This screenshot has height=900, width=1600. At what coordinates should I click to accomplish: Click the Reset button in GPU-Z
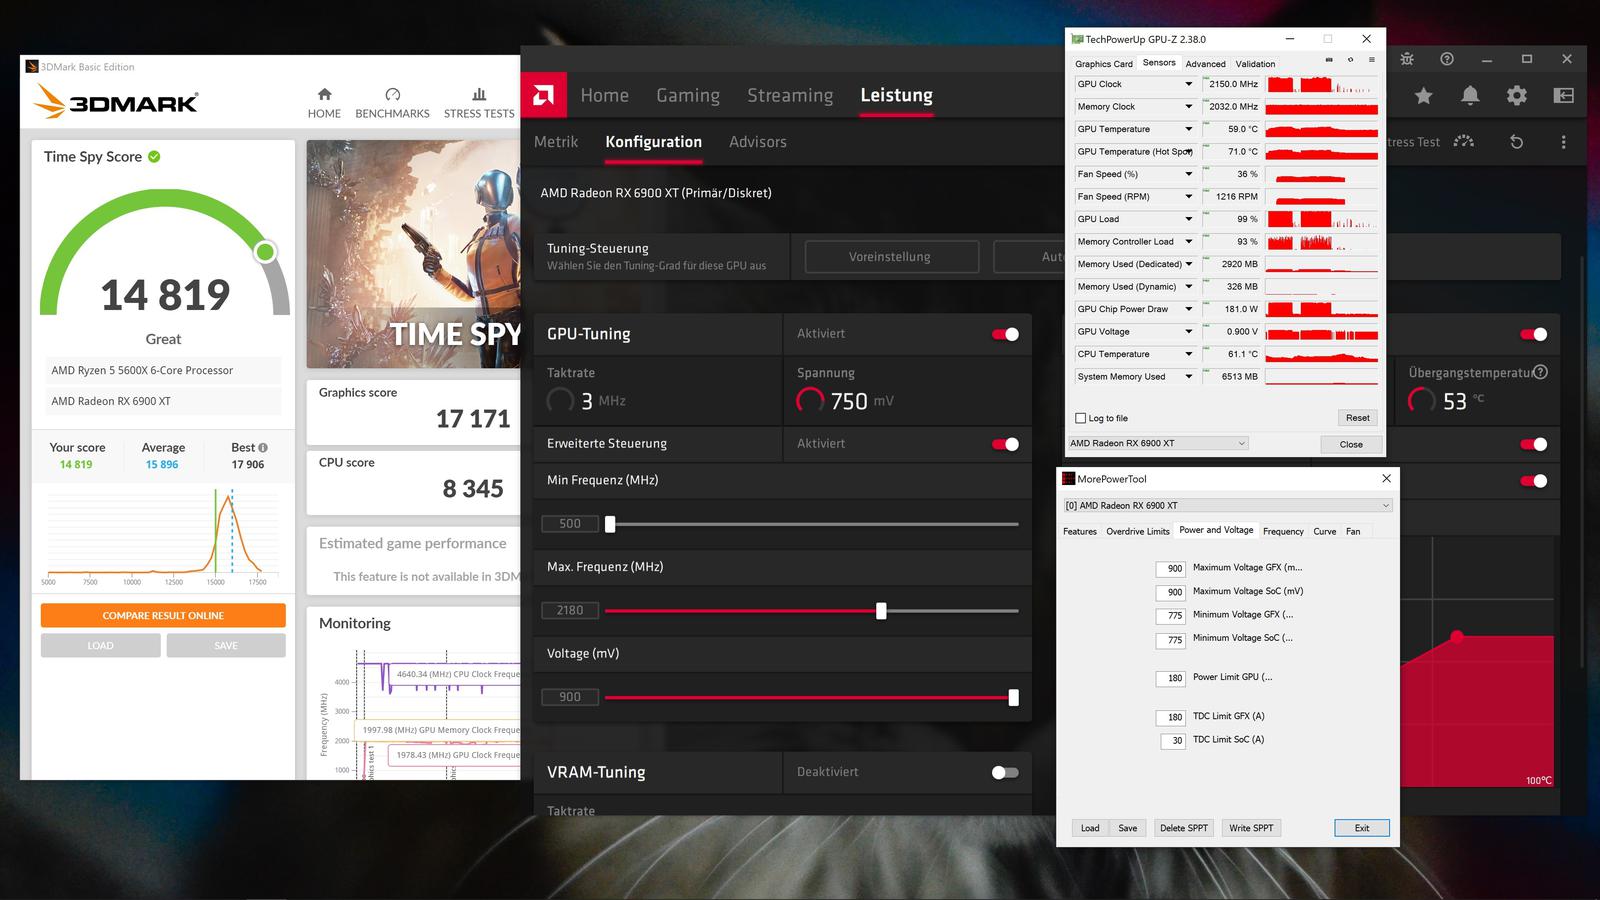(1357, 418)
